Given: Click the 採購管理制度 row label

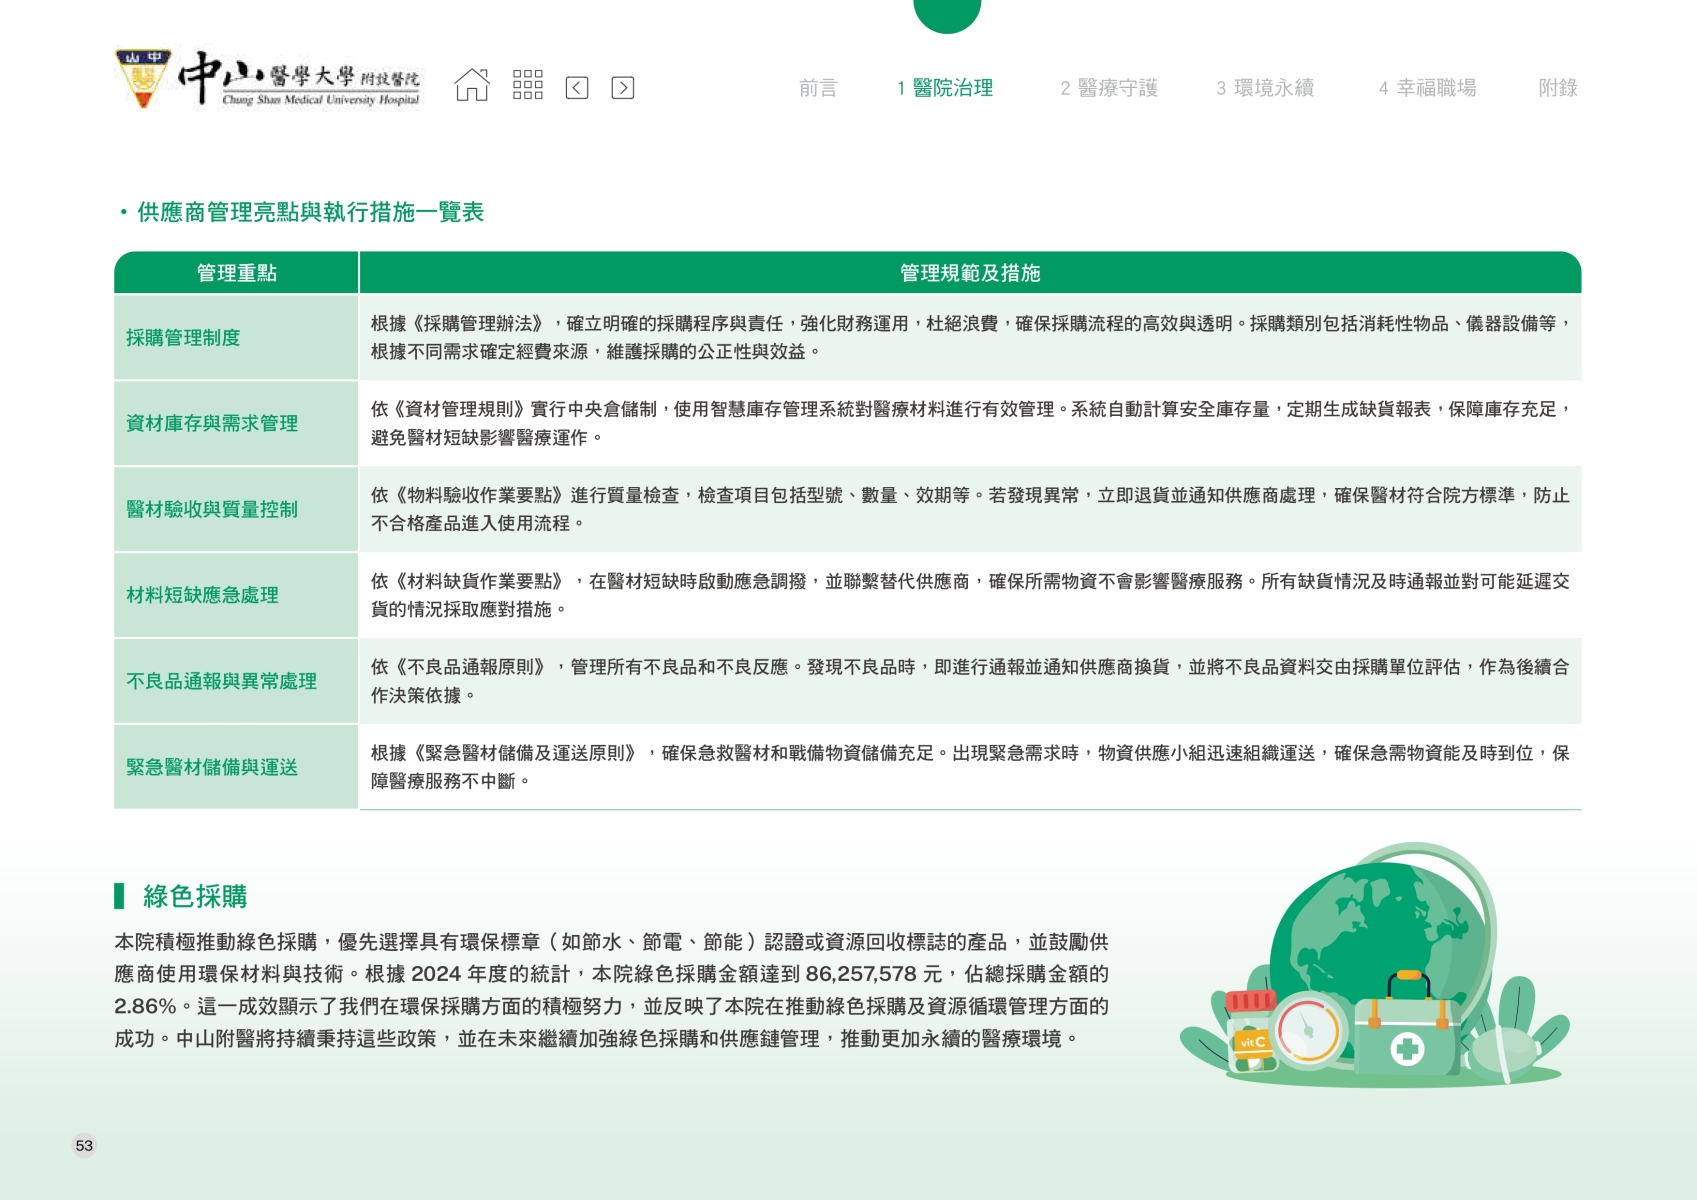Looking at the screenshot, I should [183, 338].
